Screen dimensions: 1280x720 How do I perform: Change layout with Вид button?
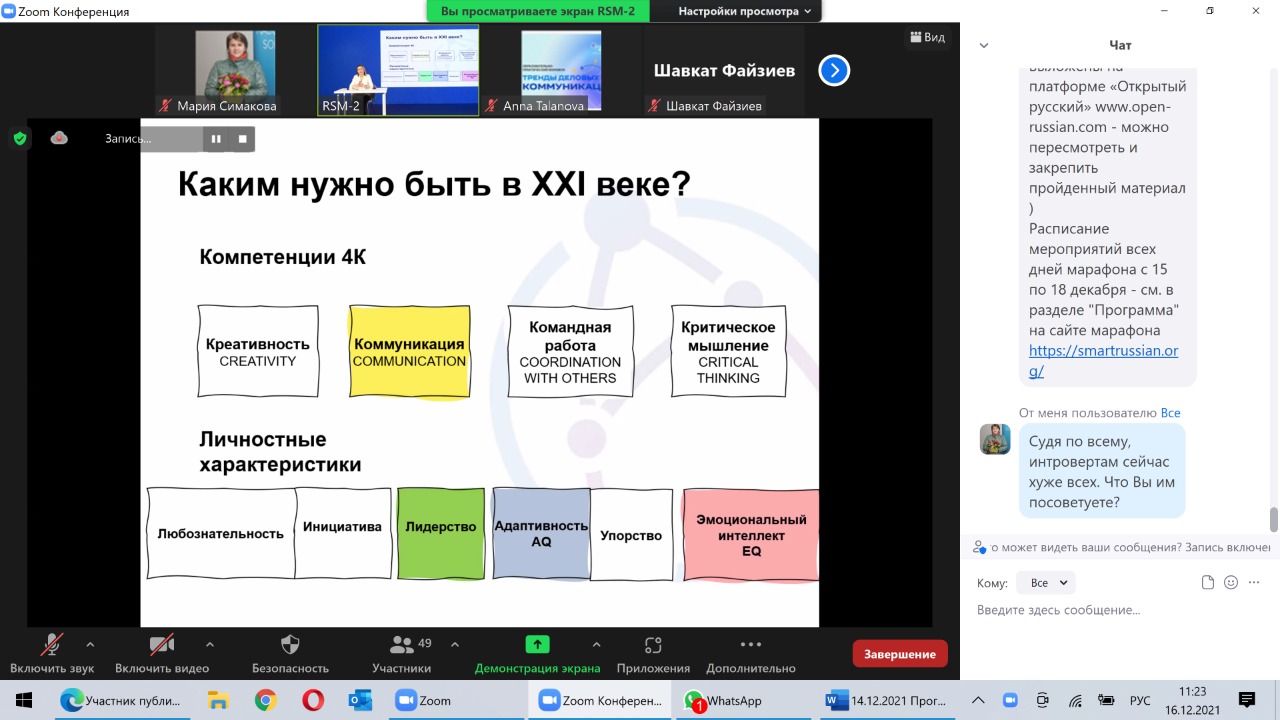coord(928,37)
